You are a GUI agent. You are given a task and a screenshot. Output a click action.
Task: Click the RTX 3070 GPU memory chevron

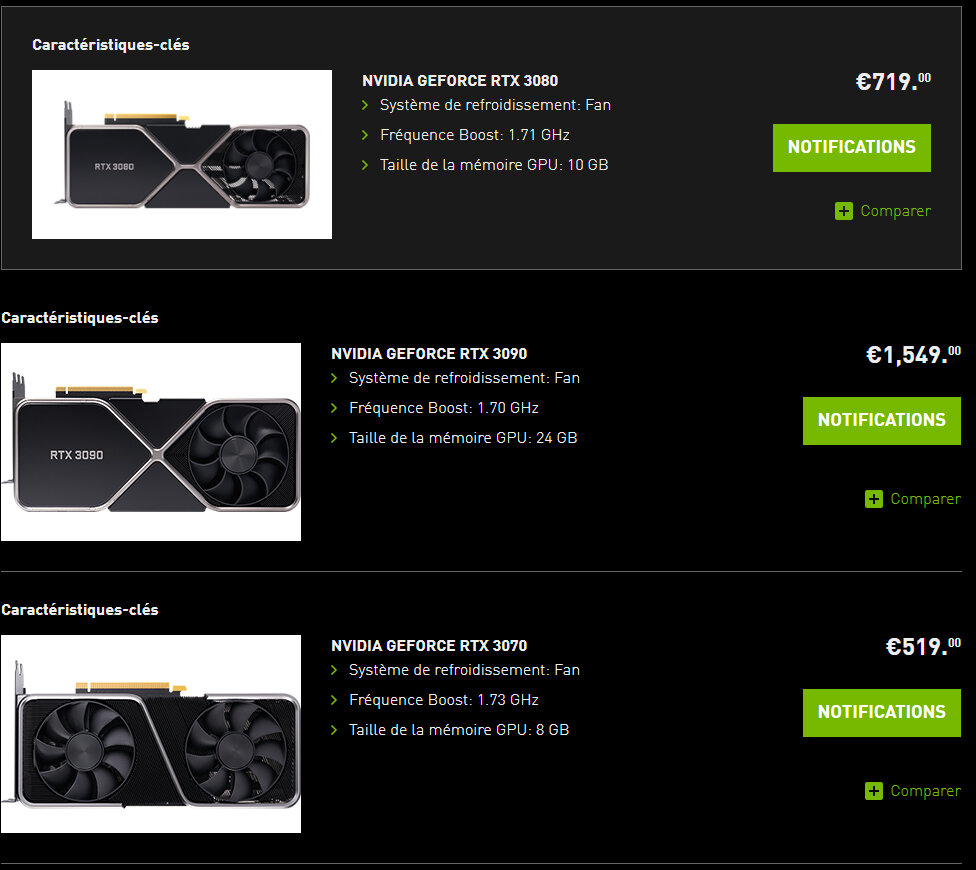[x=335, y=730]
